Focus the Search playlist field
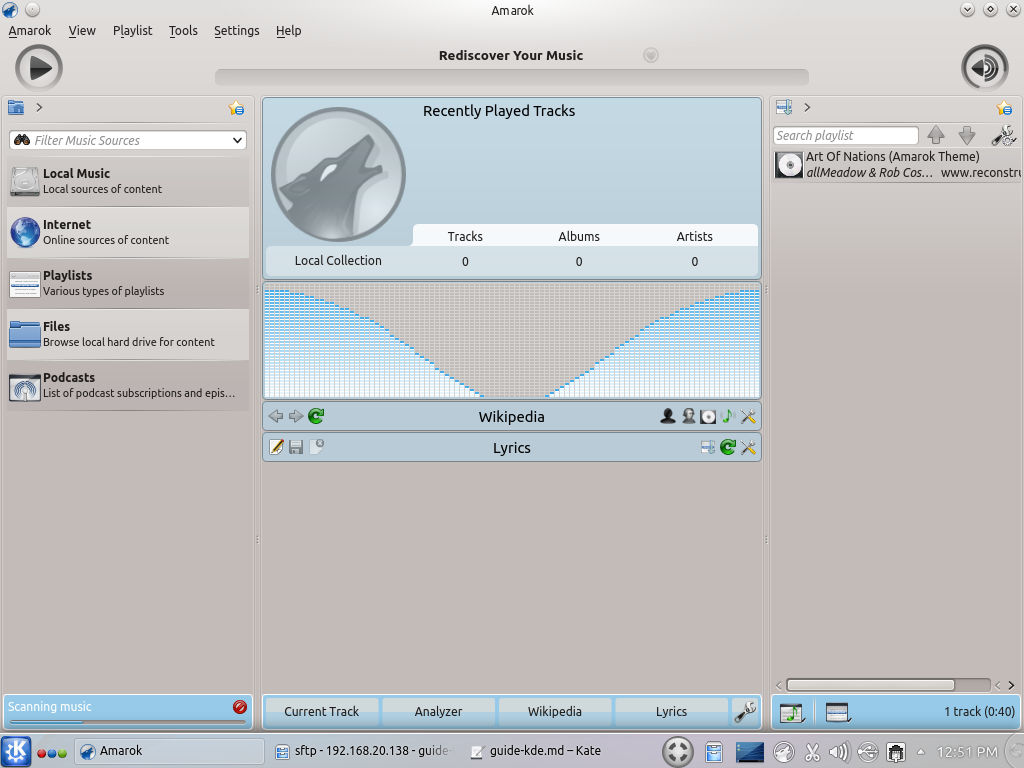Screen dimensions: 1024x768 (846, 135)
